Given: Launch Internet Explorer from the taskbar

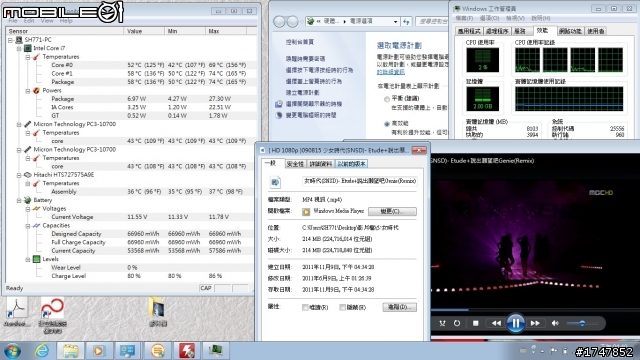Looking at the screenshot, I should (42, 351).
